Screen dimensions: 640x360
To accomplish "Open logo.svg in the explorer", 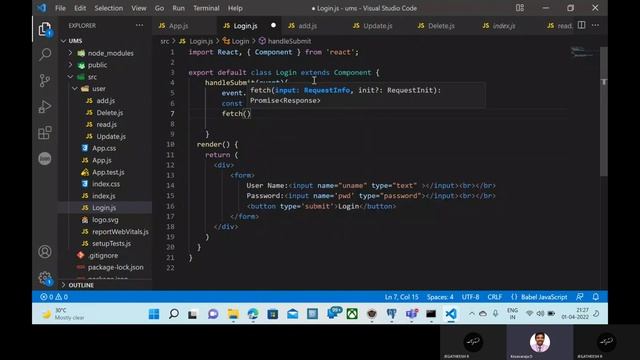I will [x=105, y=220].
